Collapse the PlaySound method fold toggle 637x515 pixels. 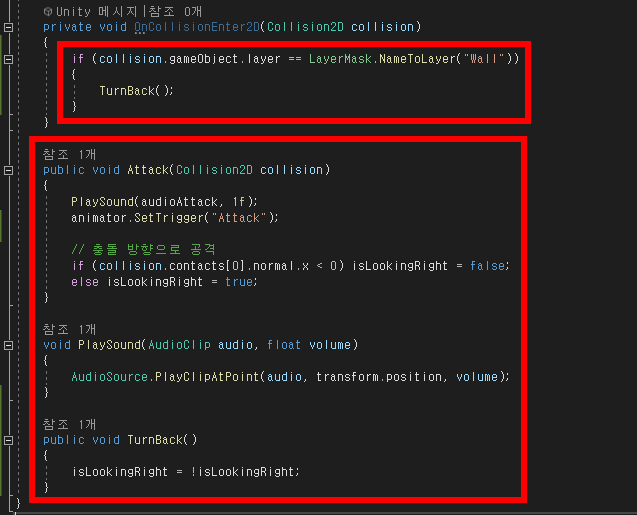click(x=9, y=345)
